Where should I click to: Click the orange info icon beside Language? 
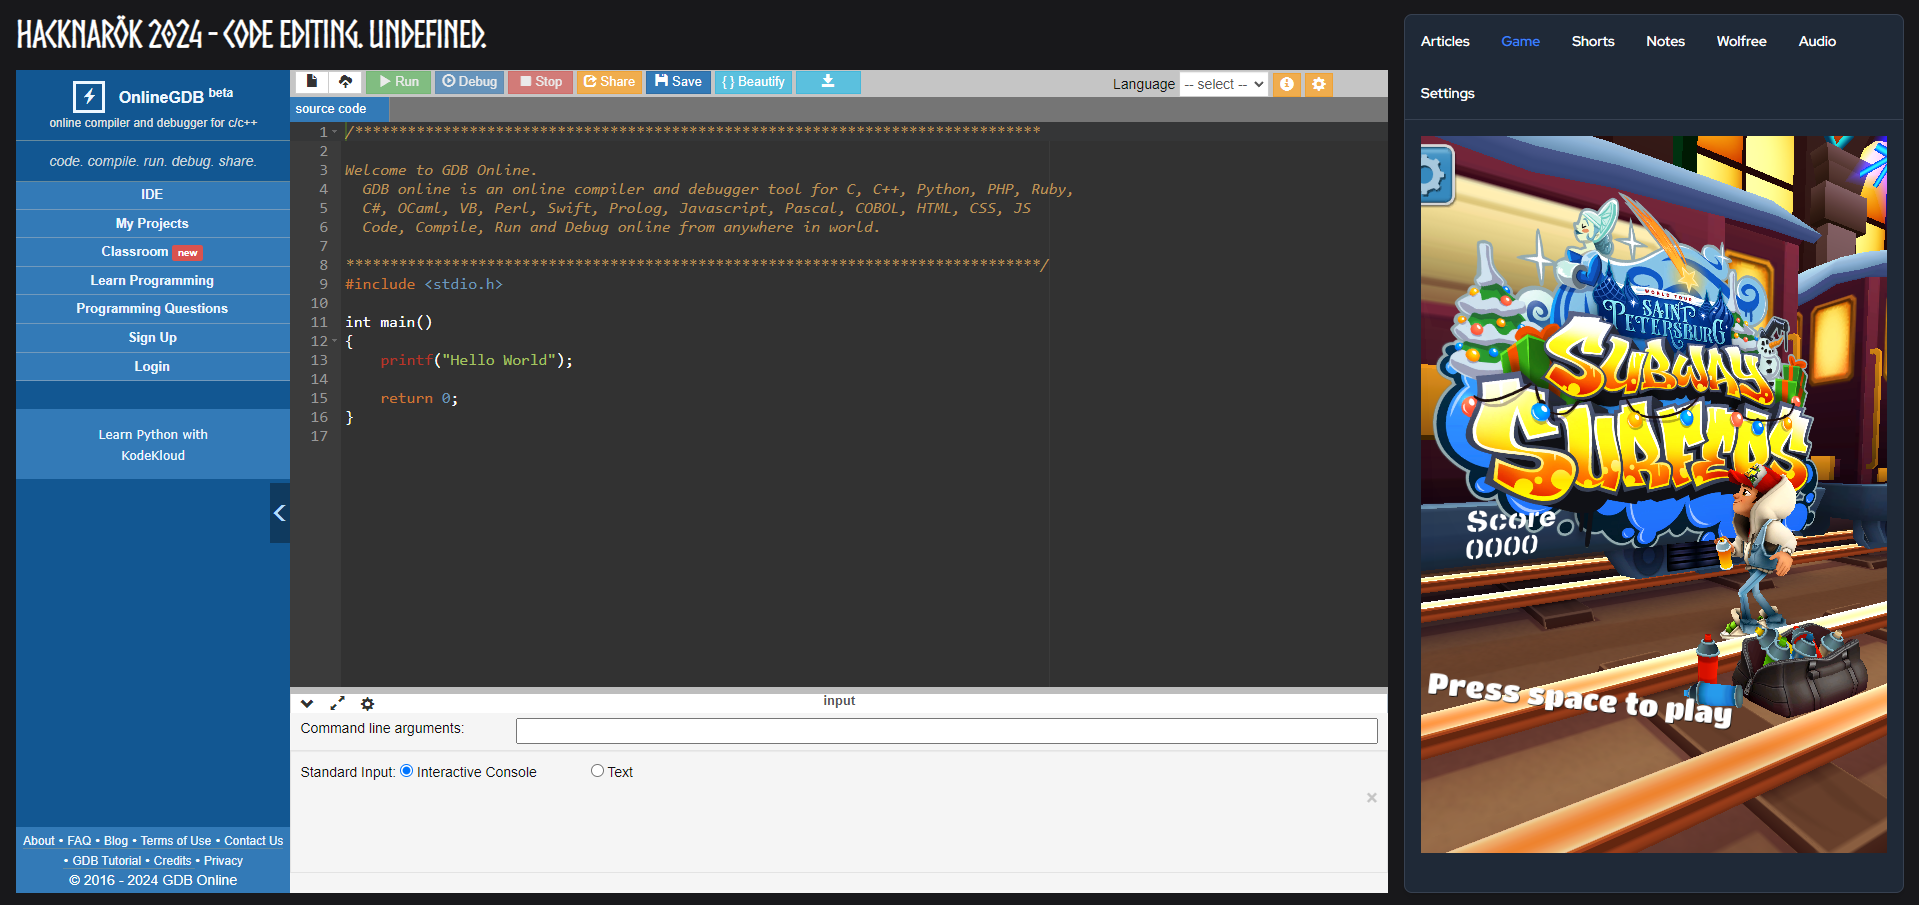point(1287,84)
